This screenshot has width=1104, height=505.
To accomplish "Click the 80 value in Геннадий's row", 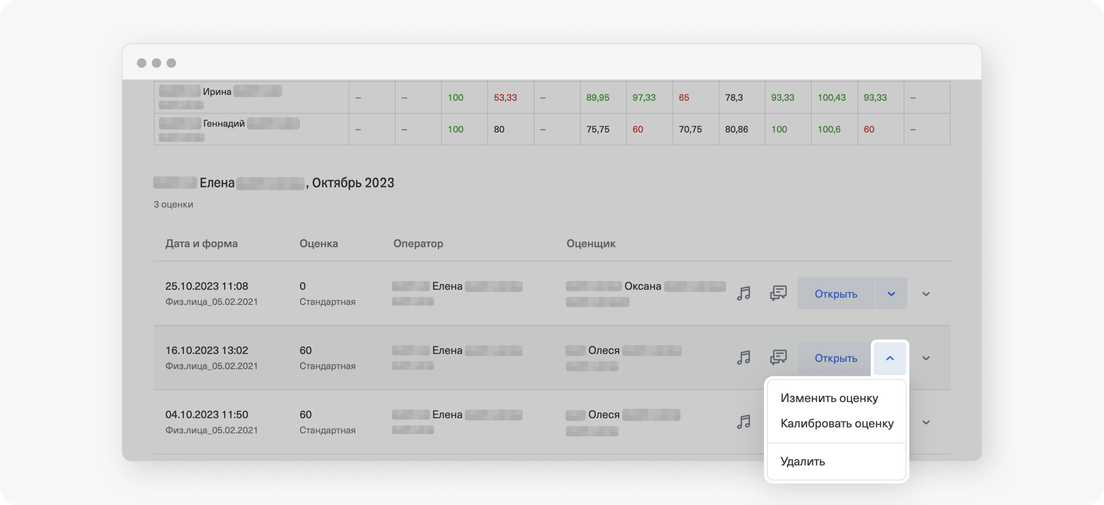I will click(499, 130).
